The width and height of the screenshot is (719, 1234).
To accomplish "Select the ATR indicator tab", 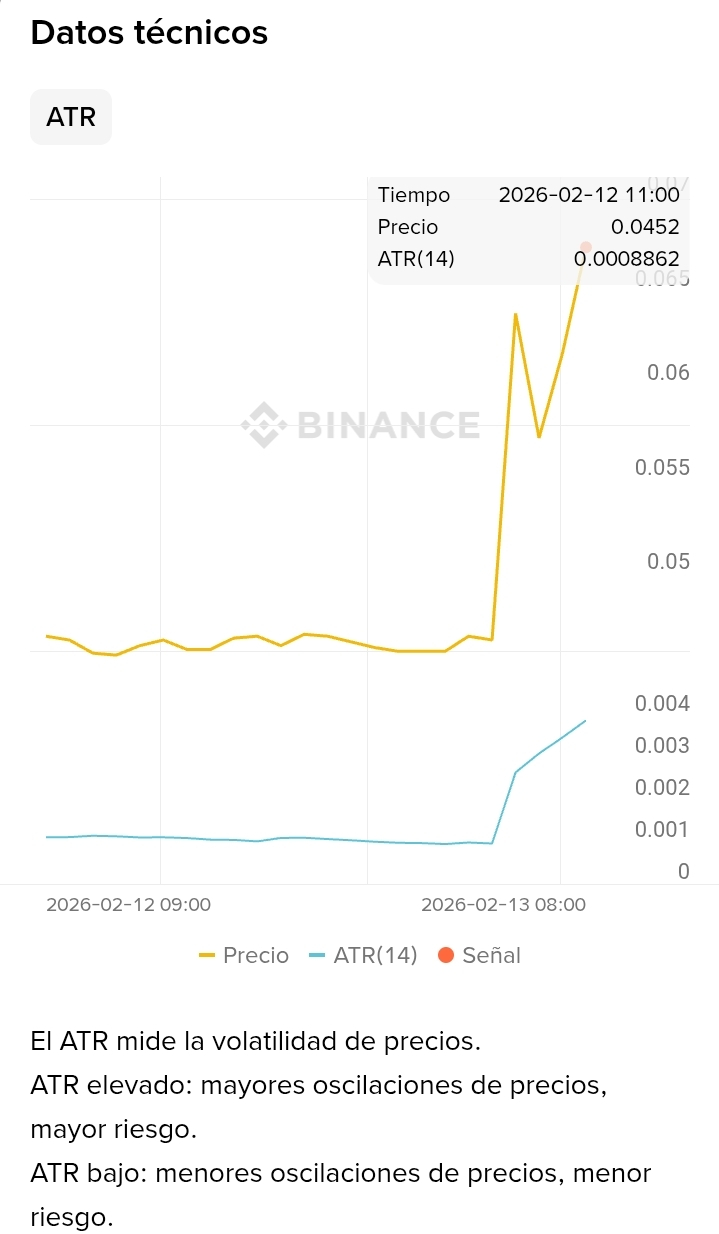I will point(71,117).
